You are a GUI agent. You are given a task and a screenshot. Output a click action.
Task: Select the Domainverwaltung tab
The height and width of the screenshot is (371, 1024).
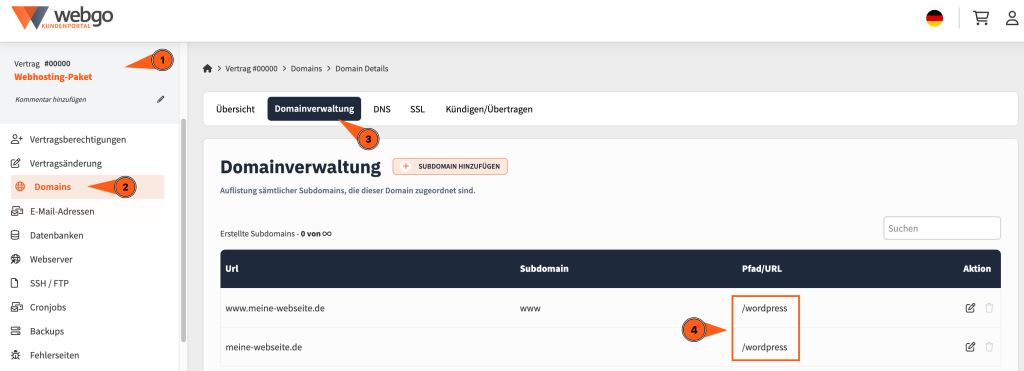tap(314, 109)
